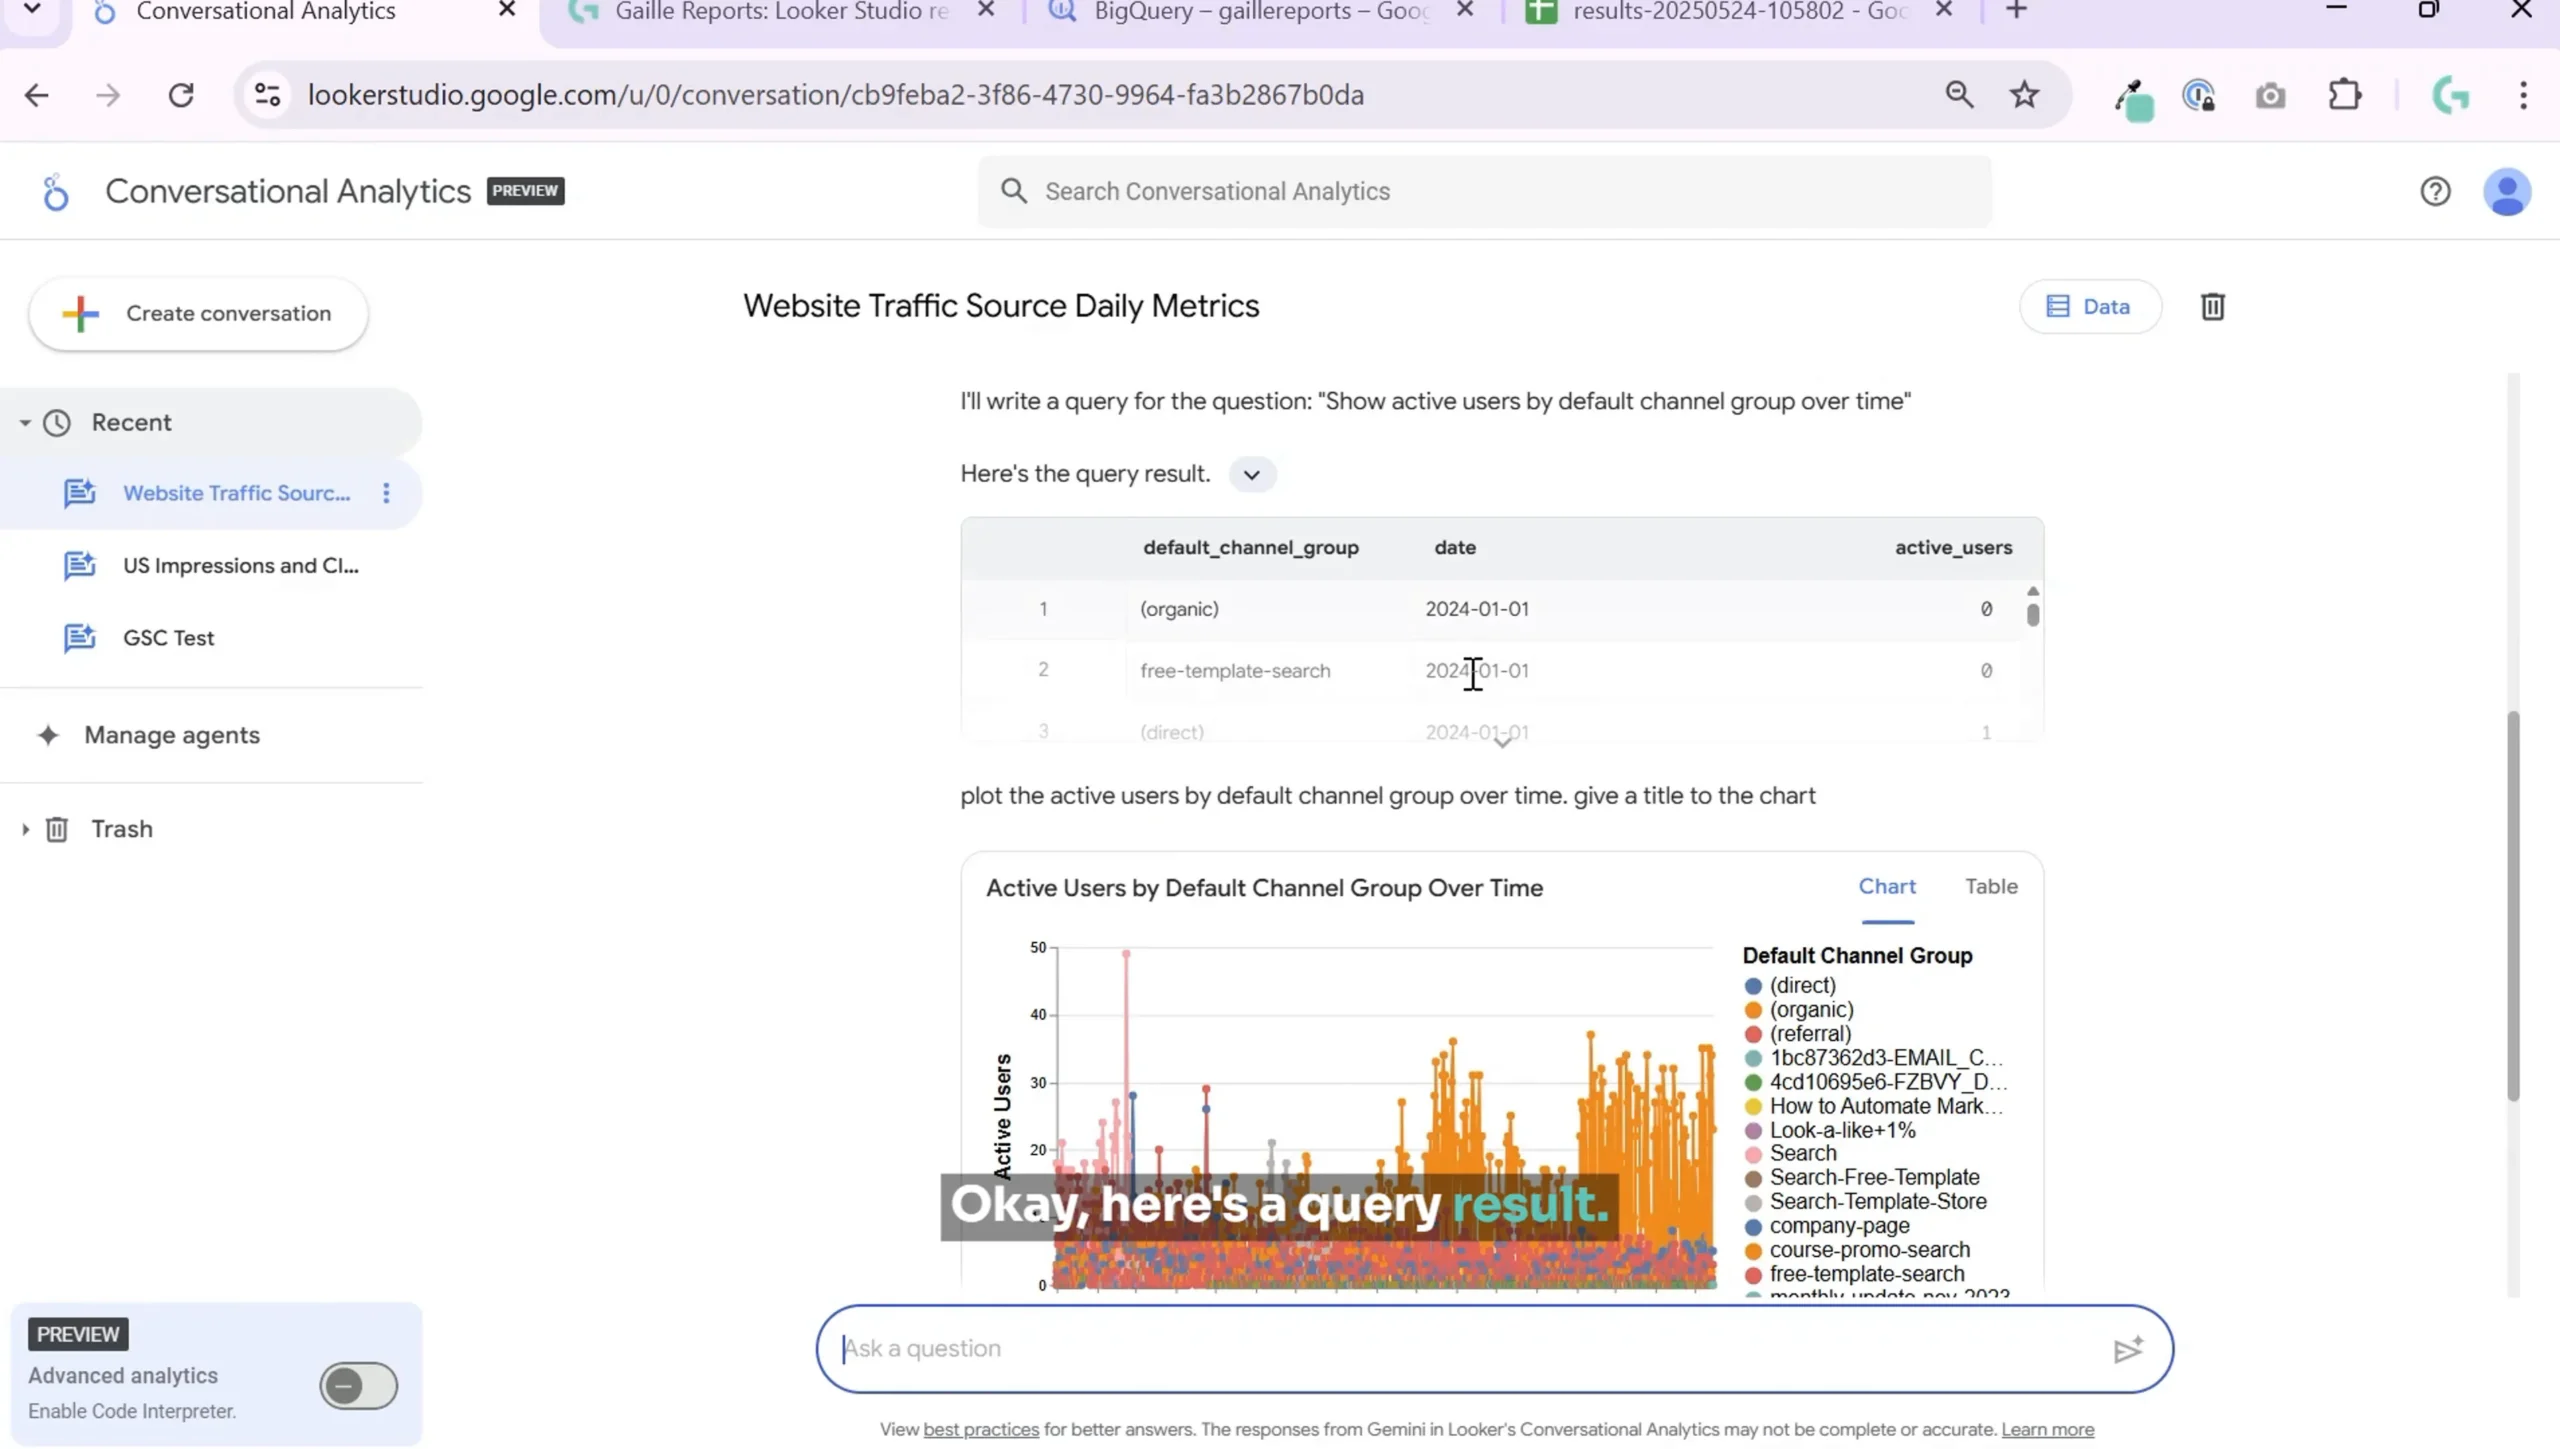This screenshot has width=2560, height=1449.
Task: Open the green G profile icon
Action: 2451,95
